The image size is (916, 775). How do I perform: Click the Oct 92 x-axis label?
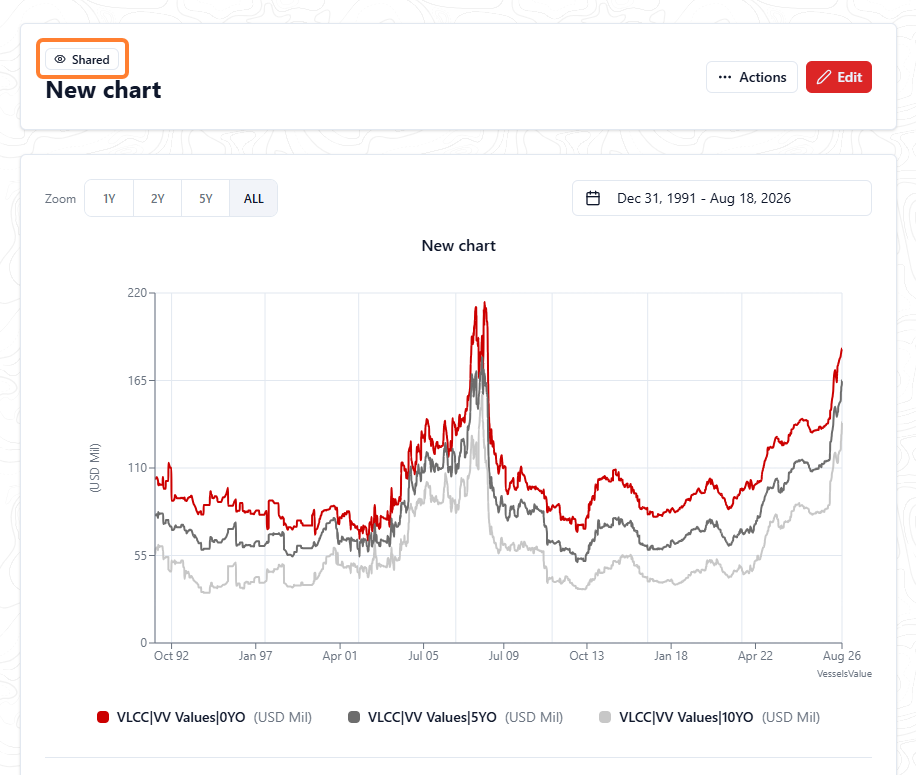[171, 656]
